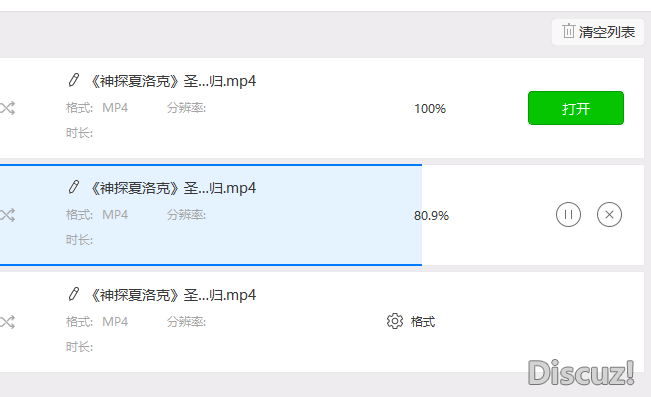Click shuffle arrows icon on third file row

pos(7,322)
